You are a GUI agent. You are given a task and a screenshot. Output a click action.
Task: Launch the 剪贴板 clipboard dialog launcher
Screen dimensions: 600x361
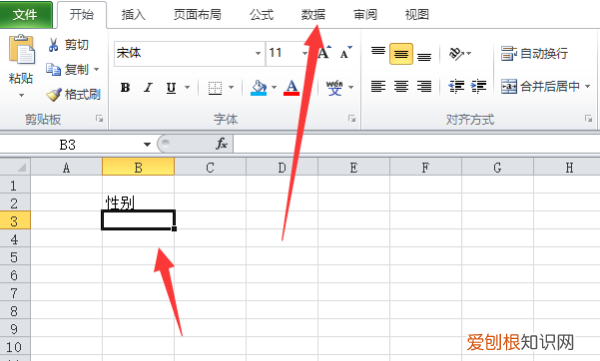[x=99, y=119]
